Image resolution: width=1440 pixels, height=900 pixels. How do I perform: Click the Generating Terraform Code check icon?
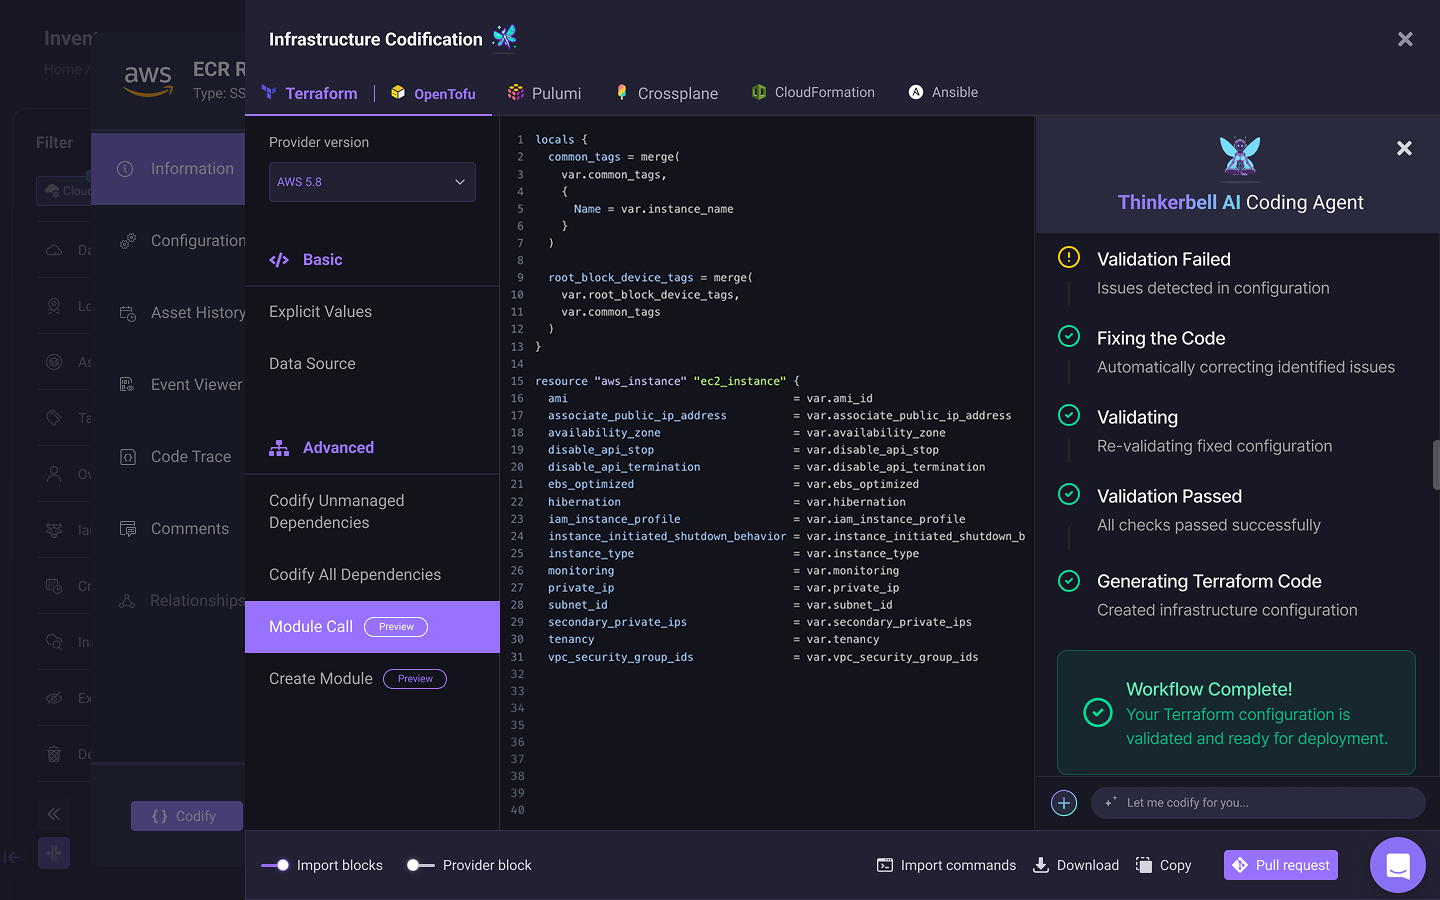(1069, 580)
